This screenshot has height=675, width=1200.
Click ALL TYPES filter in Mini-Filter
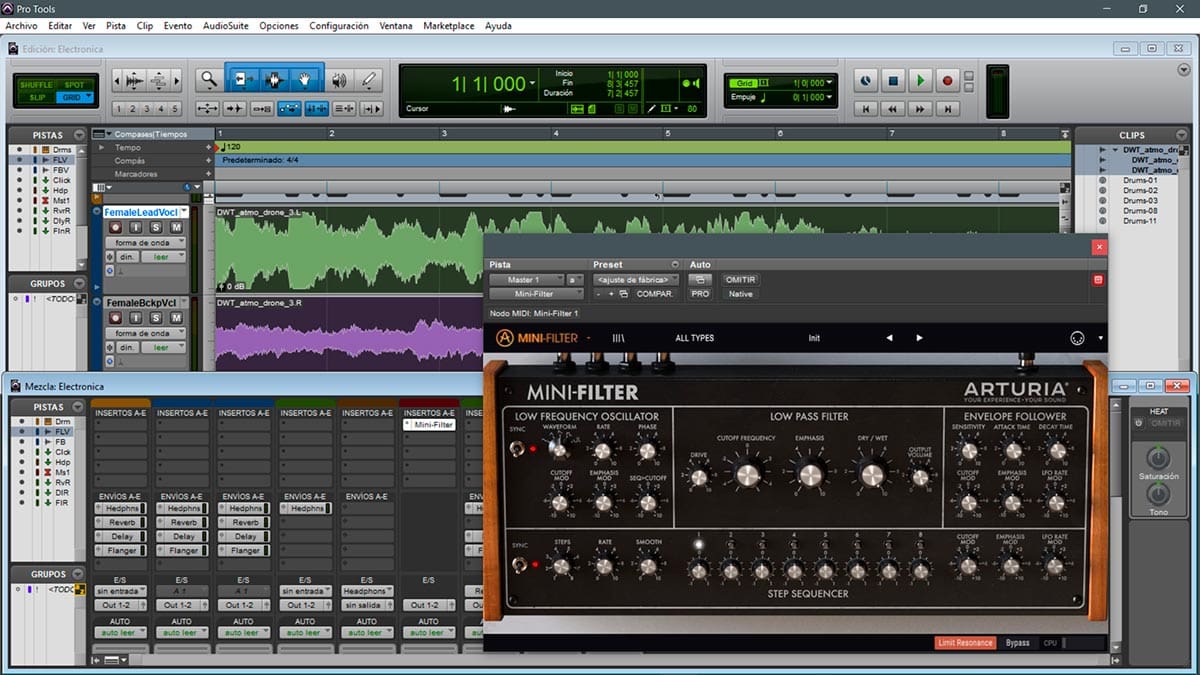(x=694, y=338)
